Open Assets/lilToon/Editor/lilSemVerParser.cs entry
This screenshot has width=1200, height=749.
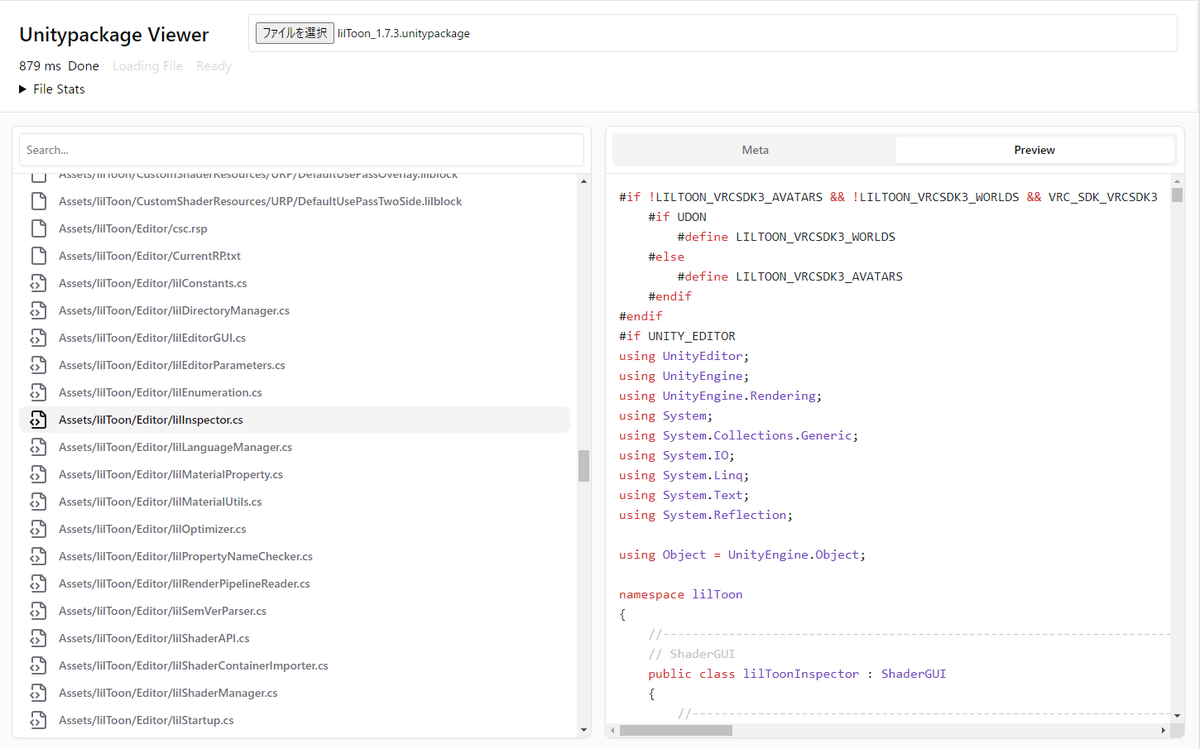[x=294, y=611]
